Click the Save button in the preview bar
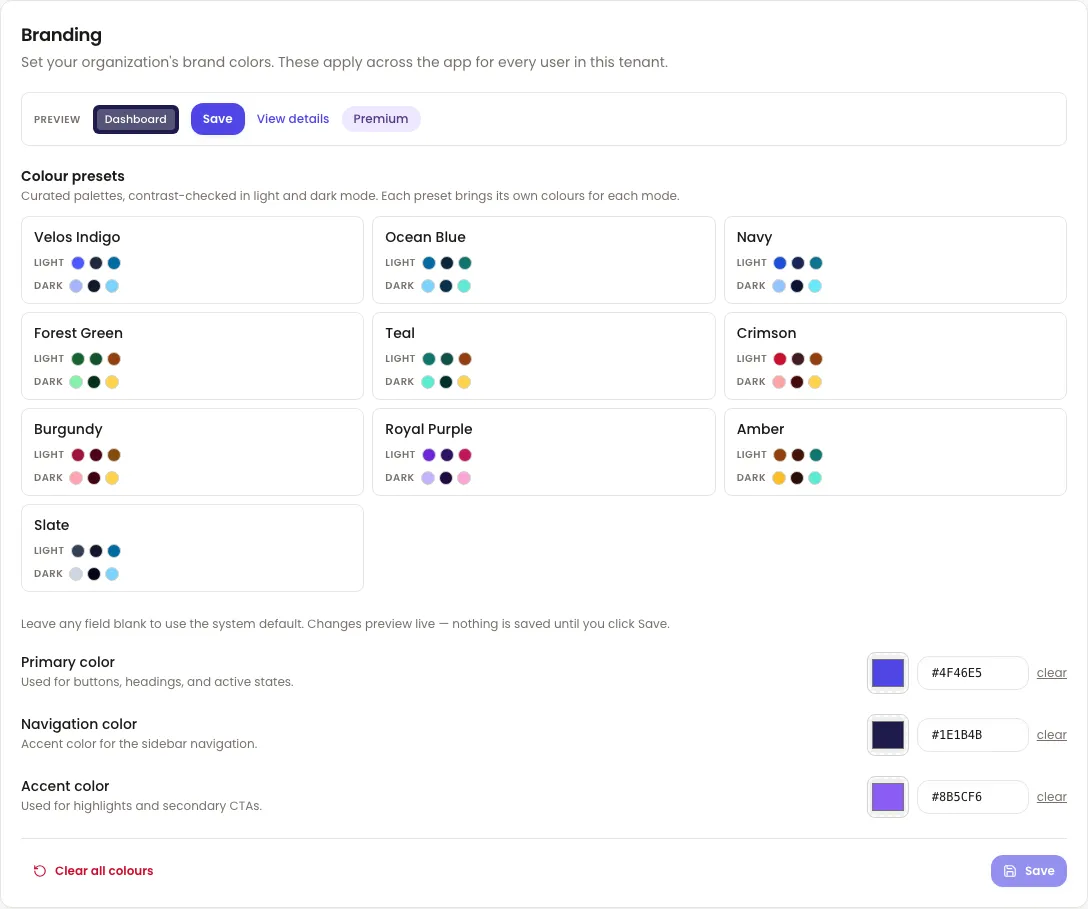The image size is (1088, 909). 218,119
